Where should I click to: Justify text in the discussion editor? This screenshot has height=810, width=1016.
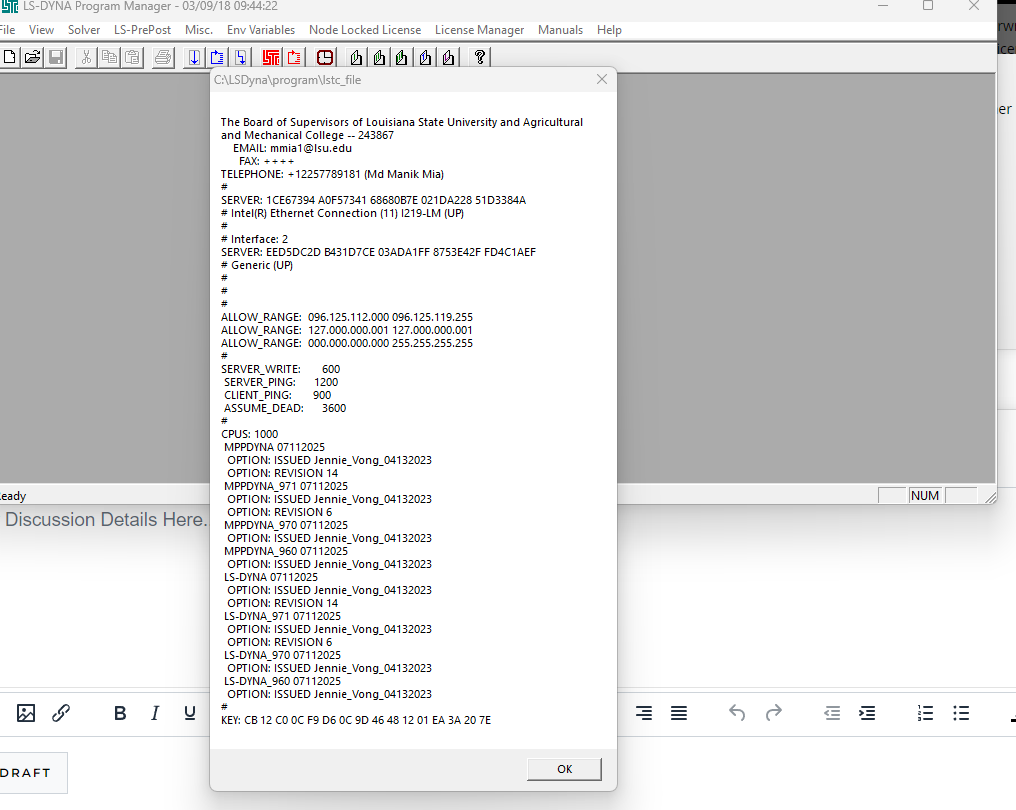click(679, 713)
